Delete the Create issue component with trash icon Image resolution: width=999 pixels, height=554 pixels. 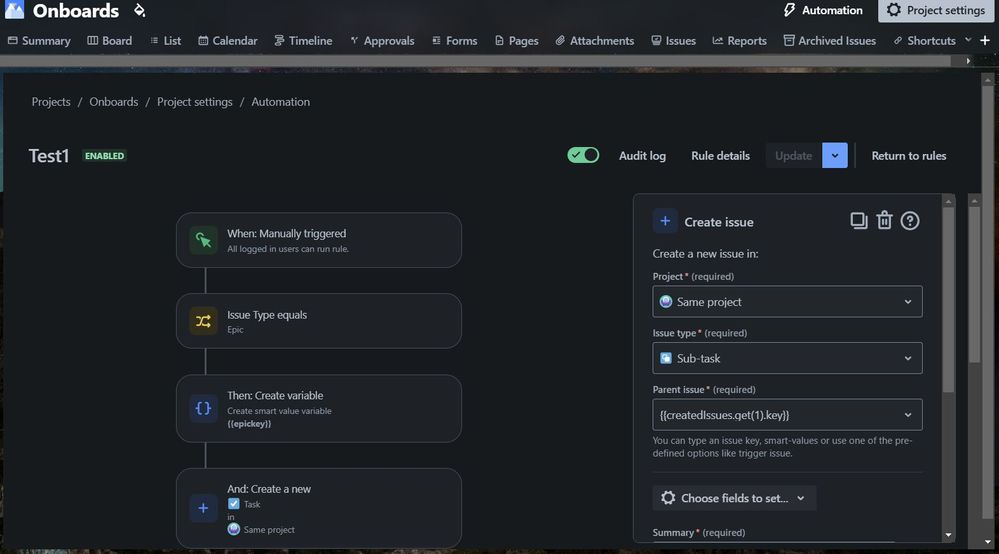click(x=884, y=220)
